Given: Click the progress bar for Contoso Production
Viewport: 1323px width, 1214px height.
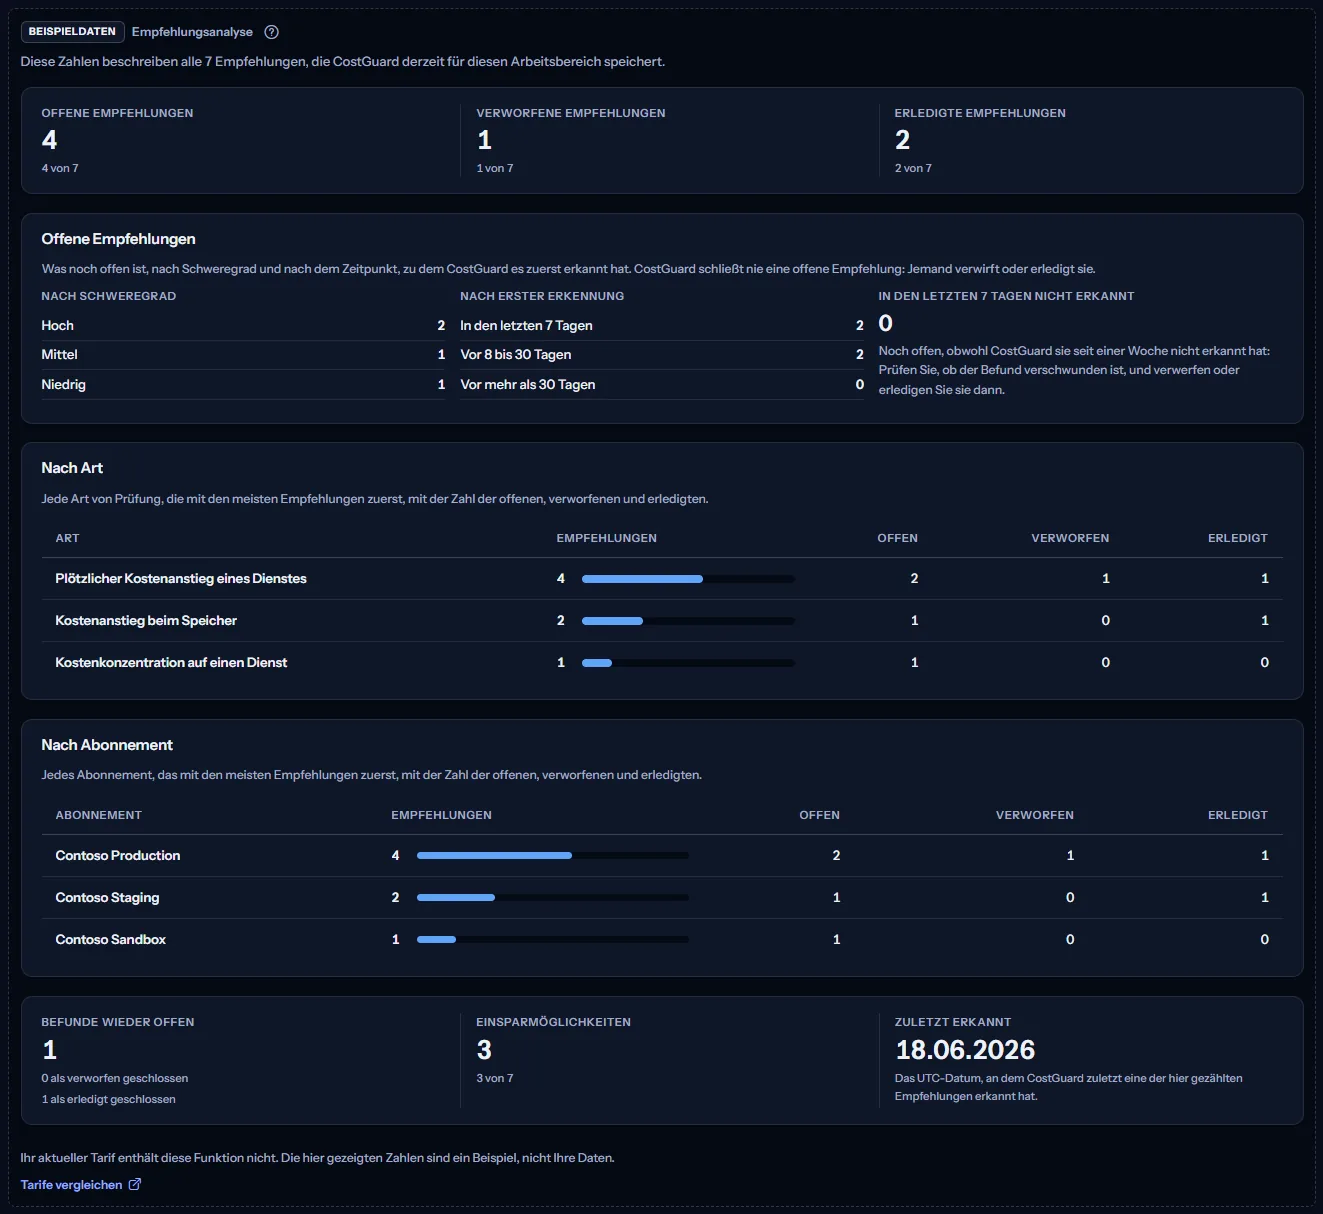Looking at the screenshot, I should pos(553,856).
